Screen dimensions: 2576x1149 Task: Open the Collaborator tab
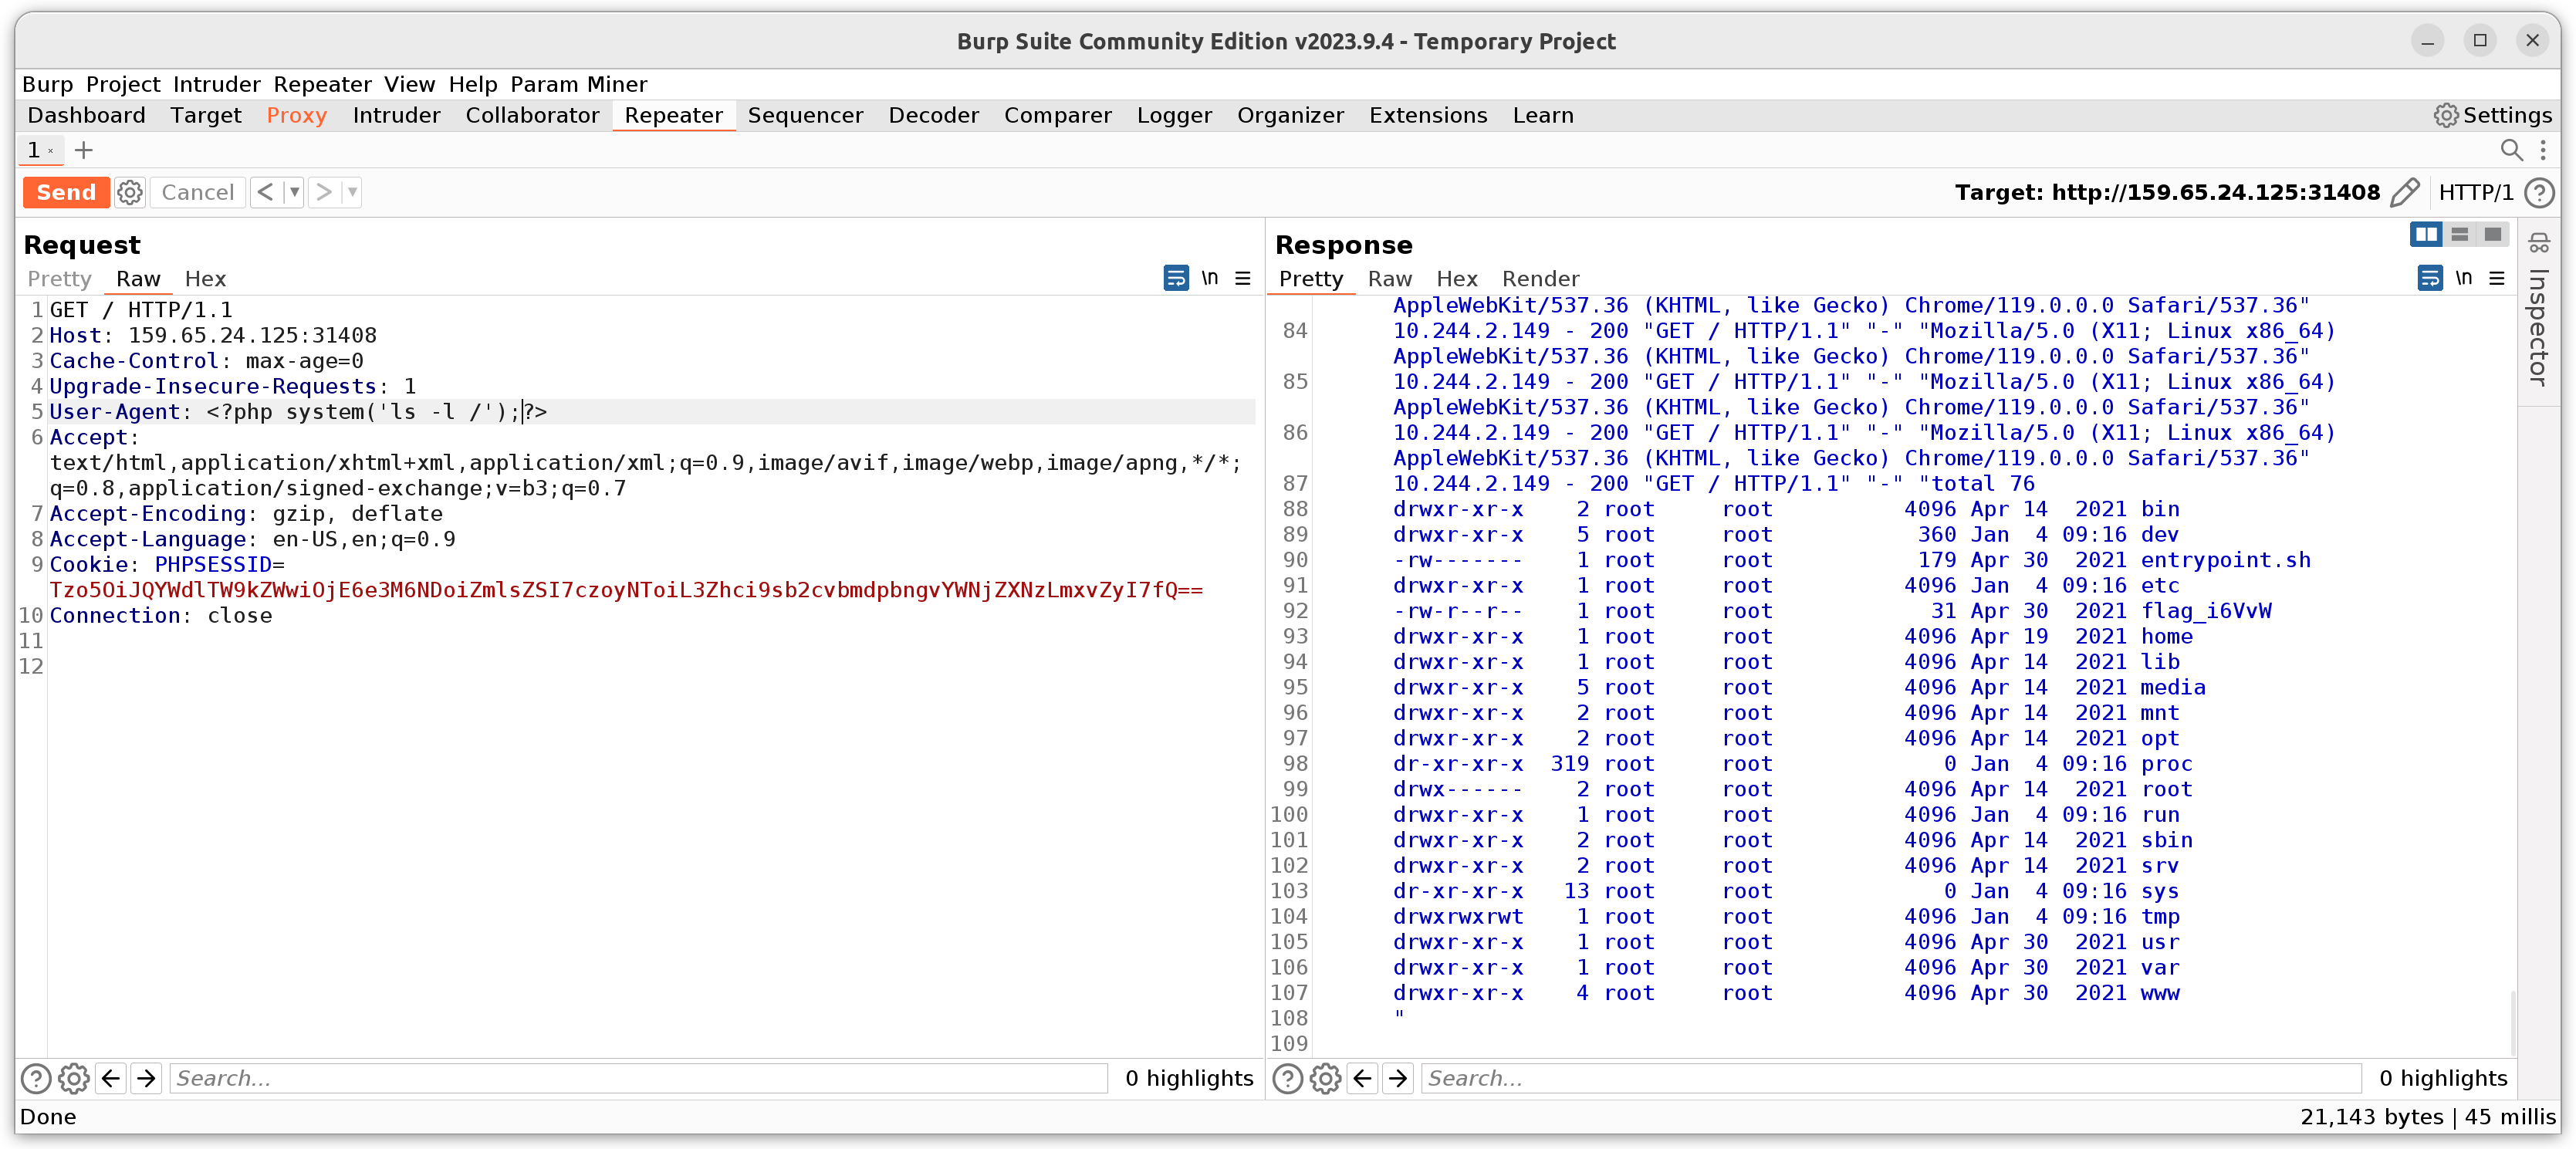point(533,115)
